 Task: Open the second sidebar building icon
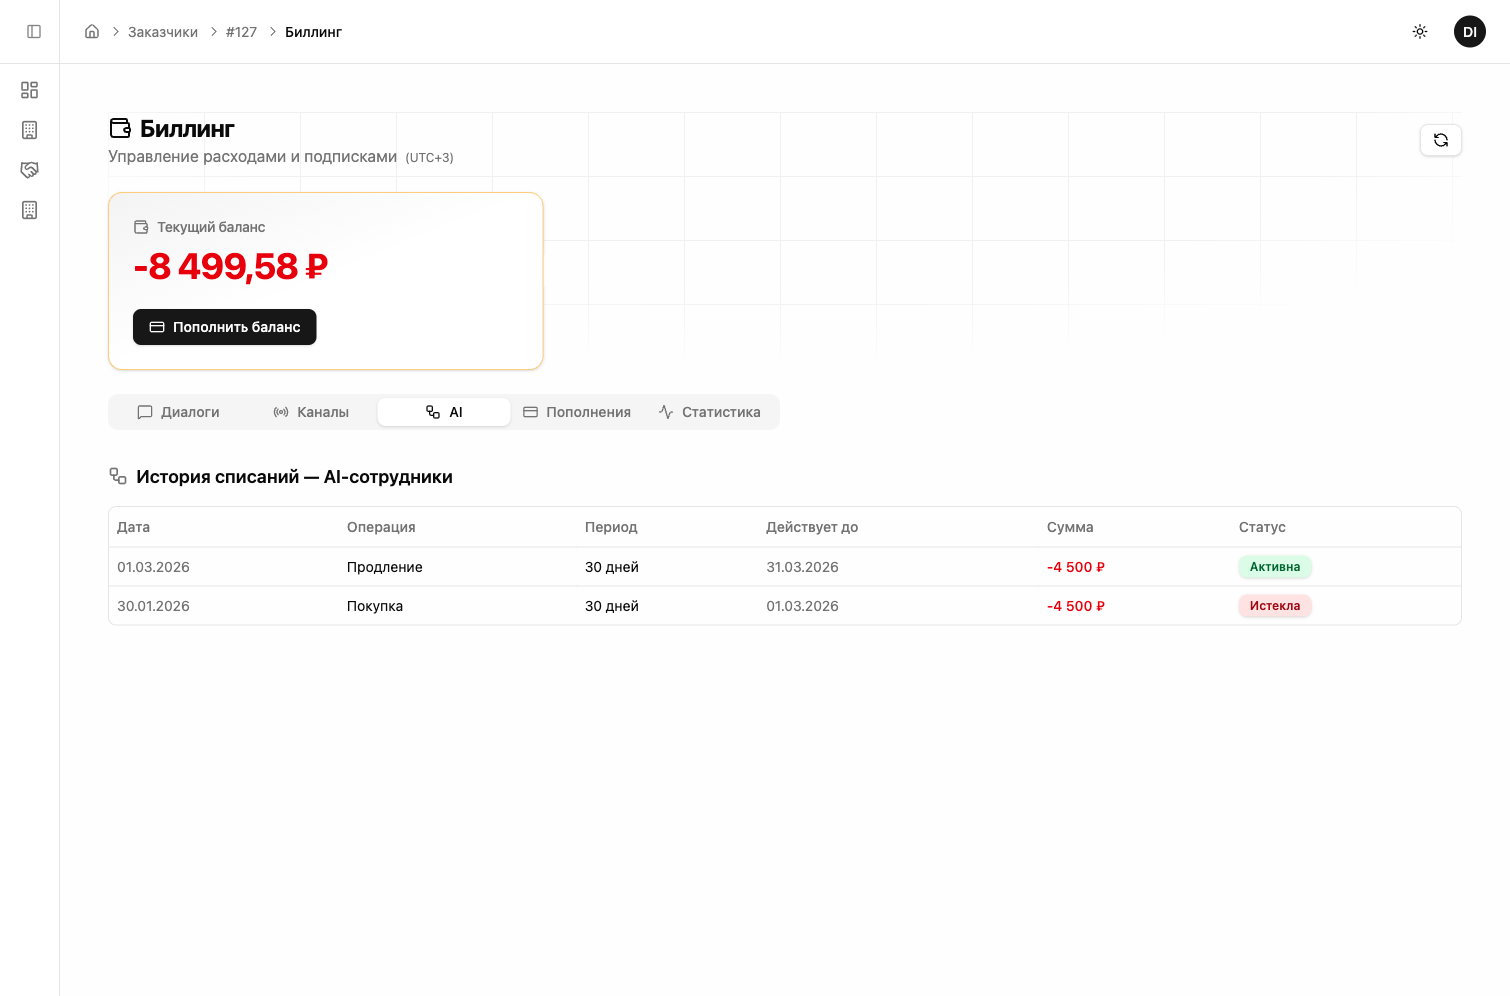coord(30,130)
